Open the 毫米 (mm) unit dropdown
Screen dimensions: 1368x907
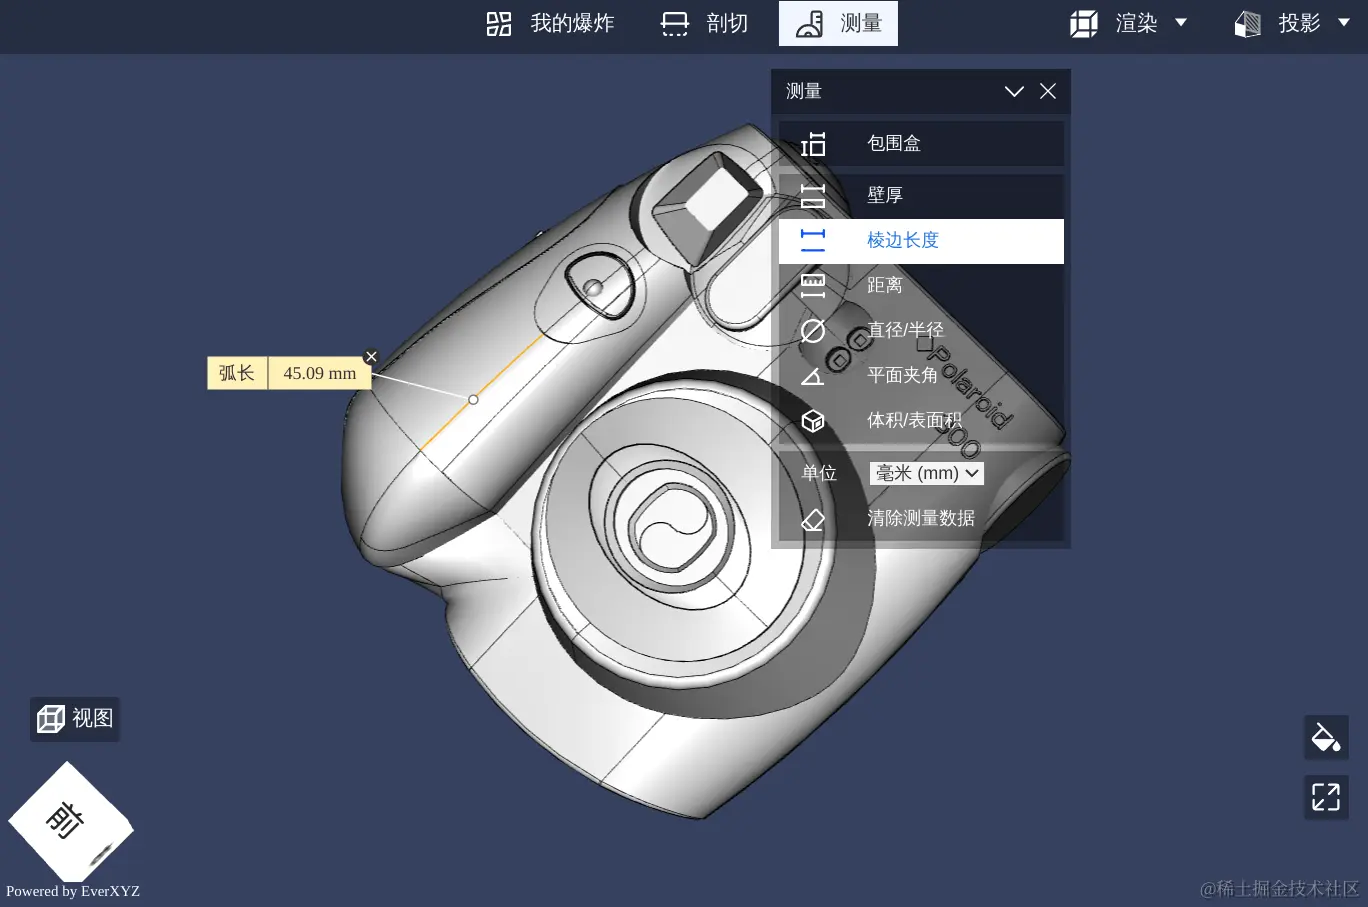click(x=927, y=473)
